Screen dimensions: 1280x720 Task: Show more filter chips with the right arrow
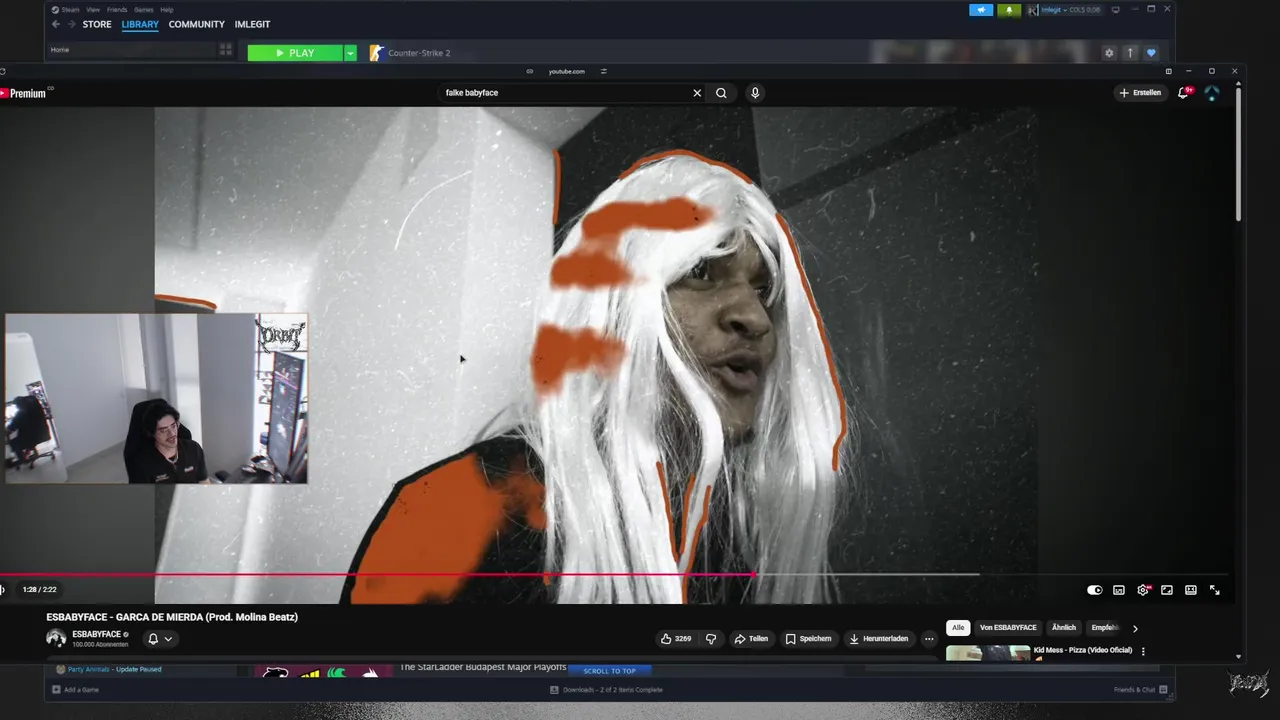coord(1135,628)
